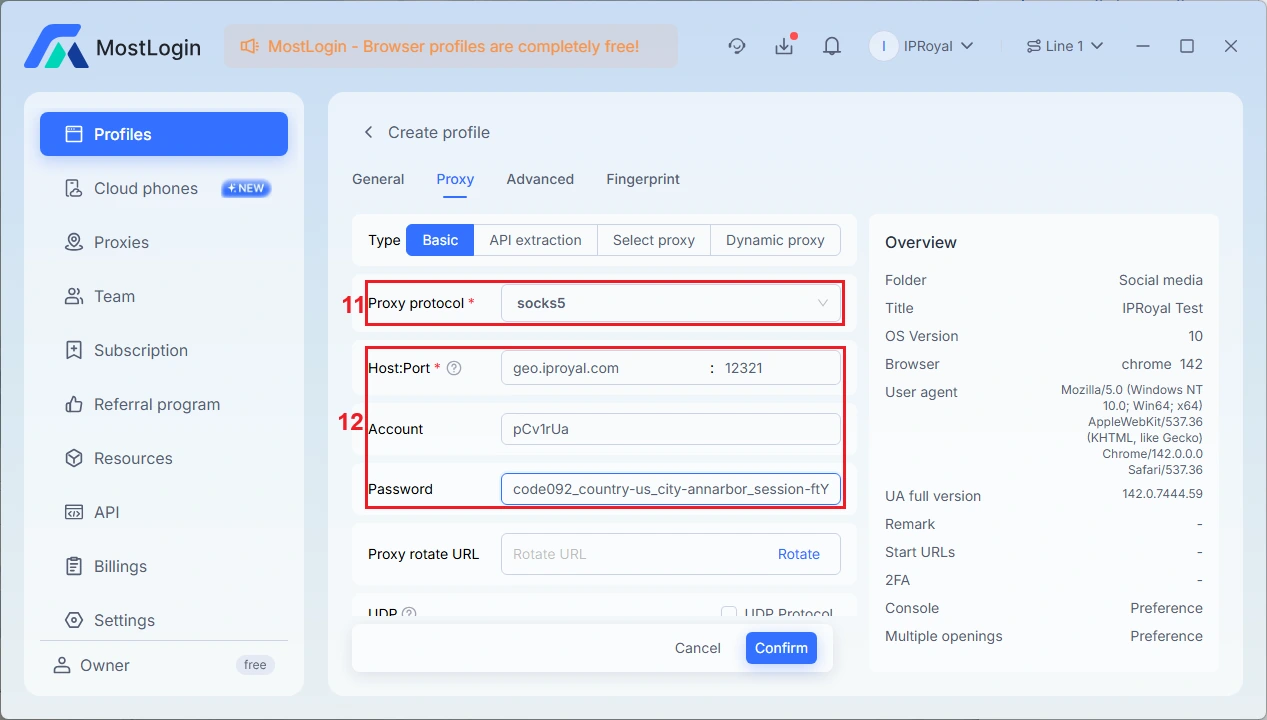Enable the UDP Protocol checkbox
This screenshot has height=720, width=1267.
(729, 614)
